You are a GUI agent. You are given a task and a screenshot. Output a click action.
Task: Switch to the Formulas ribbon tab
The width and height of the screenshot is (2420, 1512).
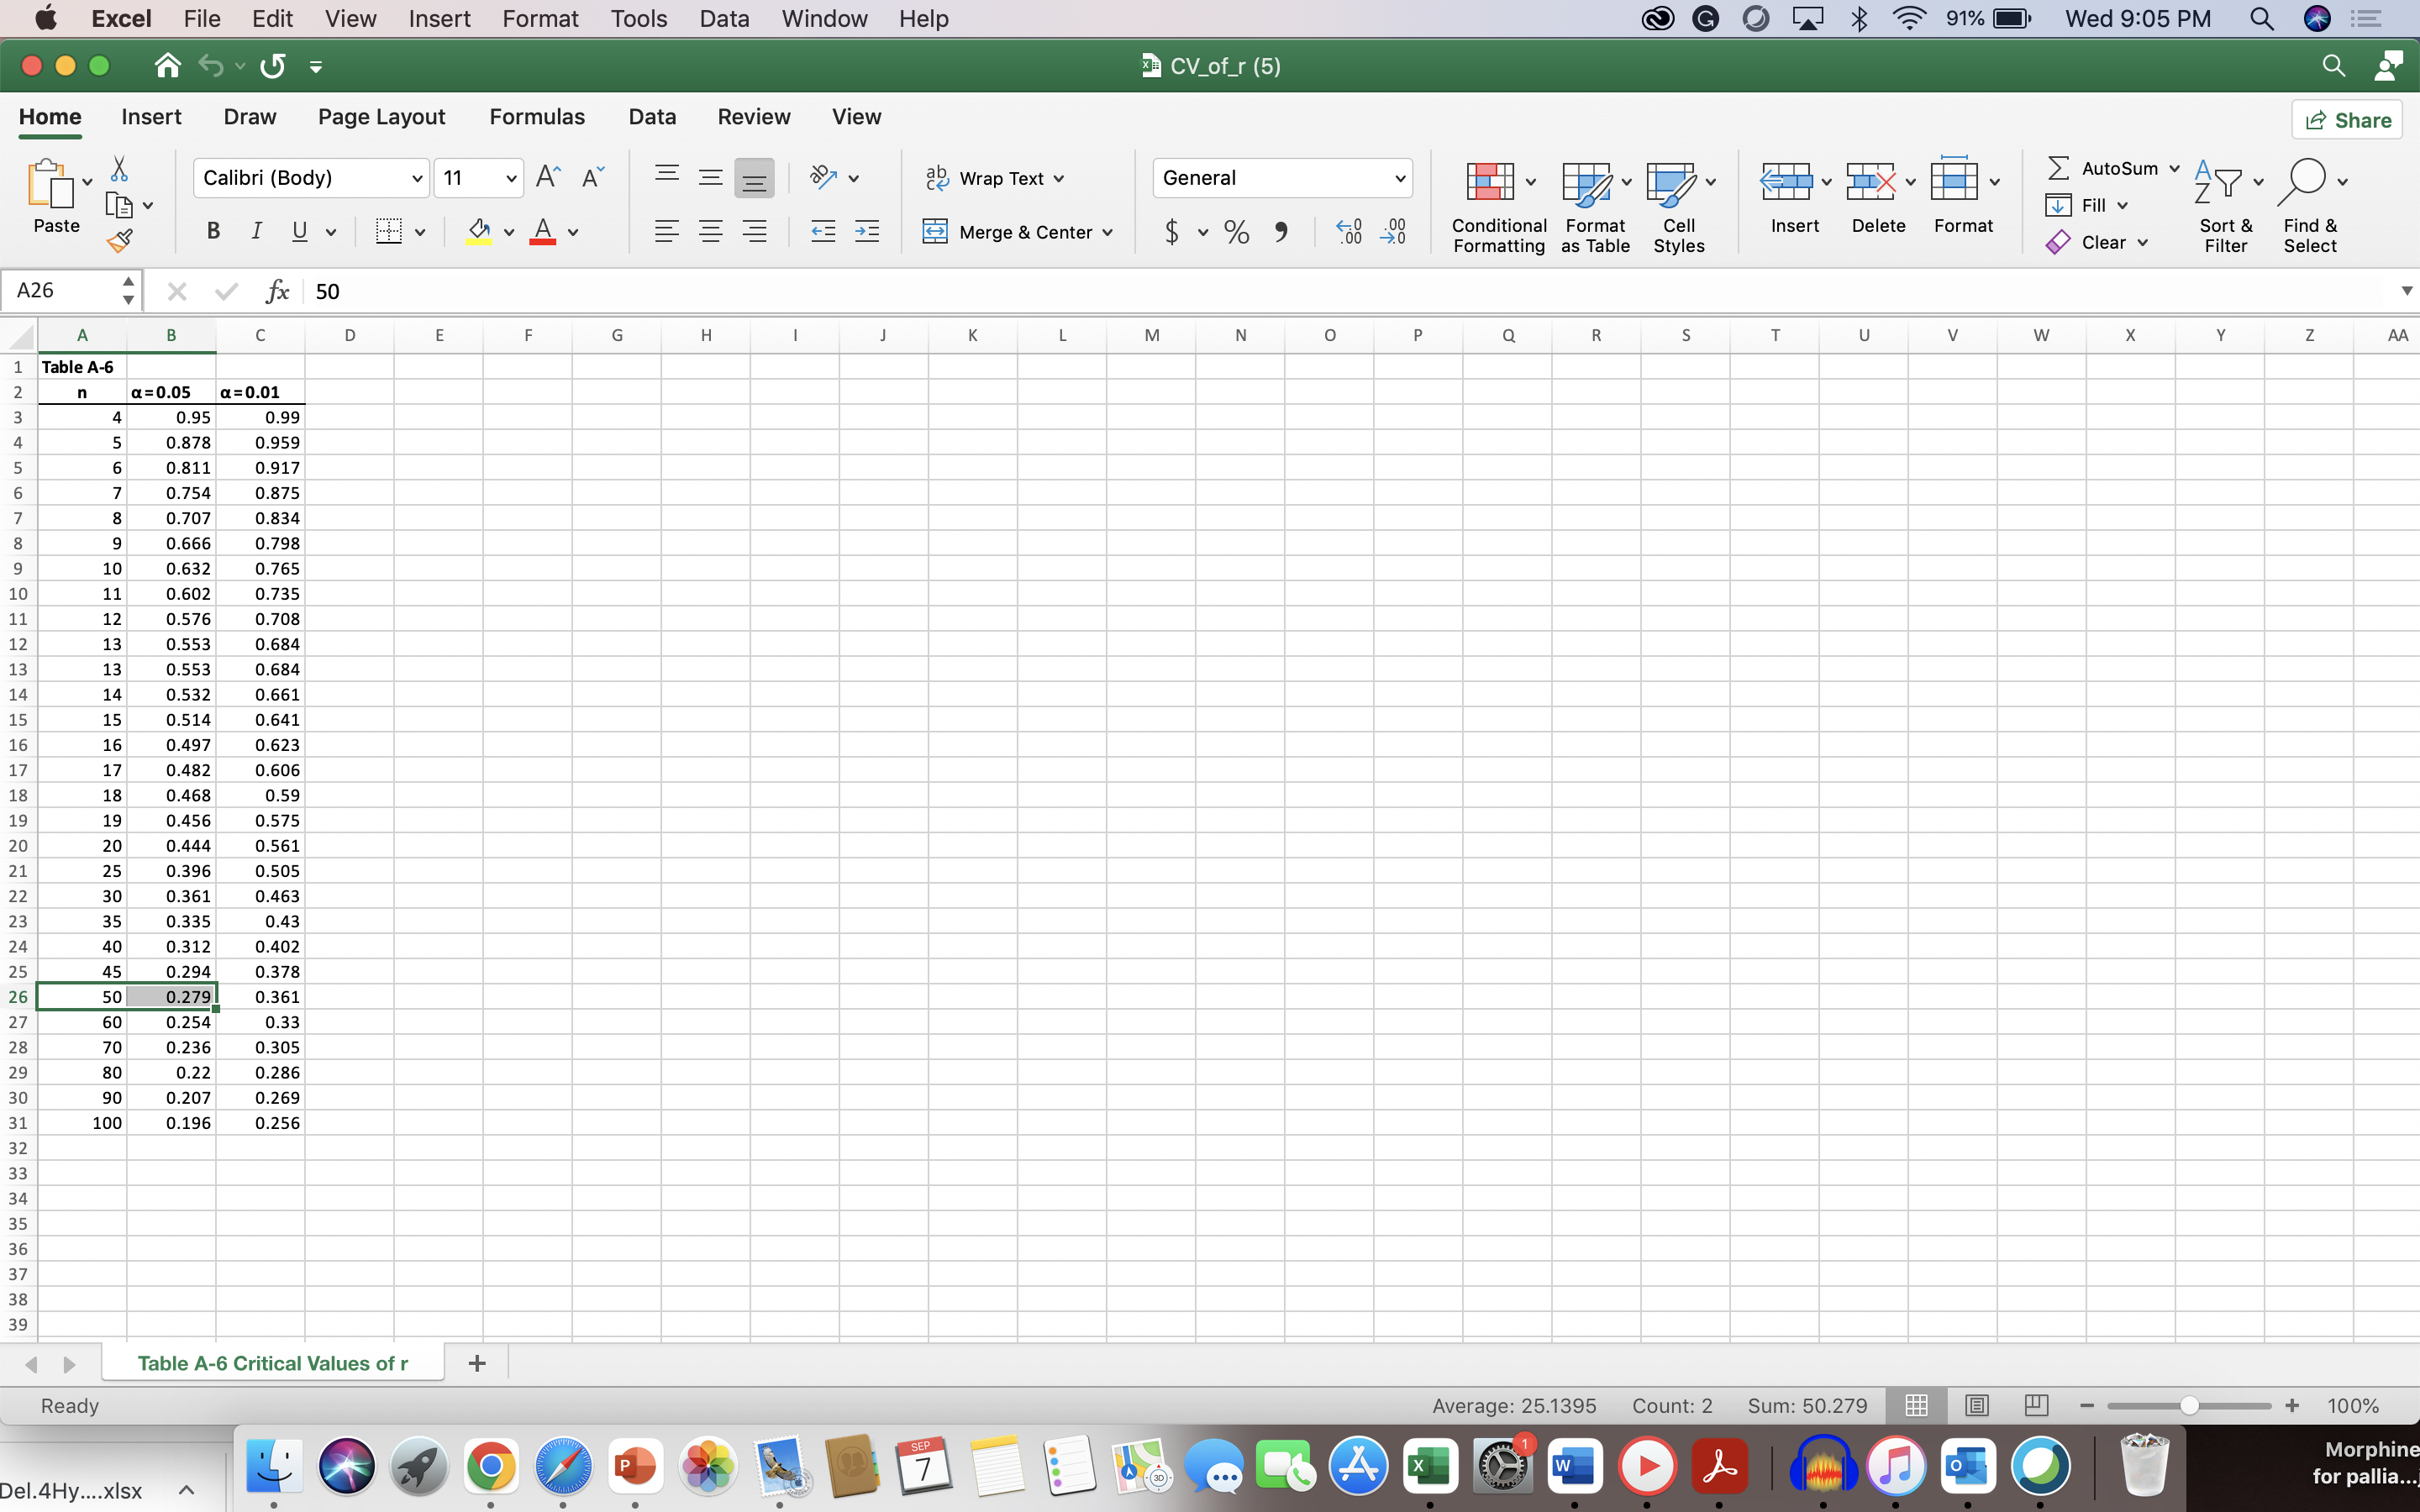click(537, 117)
